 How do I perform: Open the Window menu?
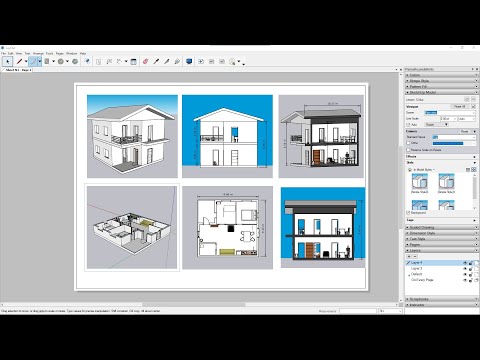click(x=71, y=53)
